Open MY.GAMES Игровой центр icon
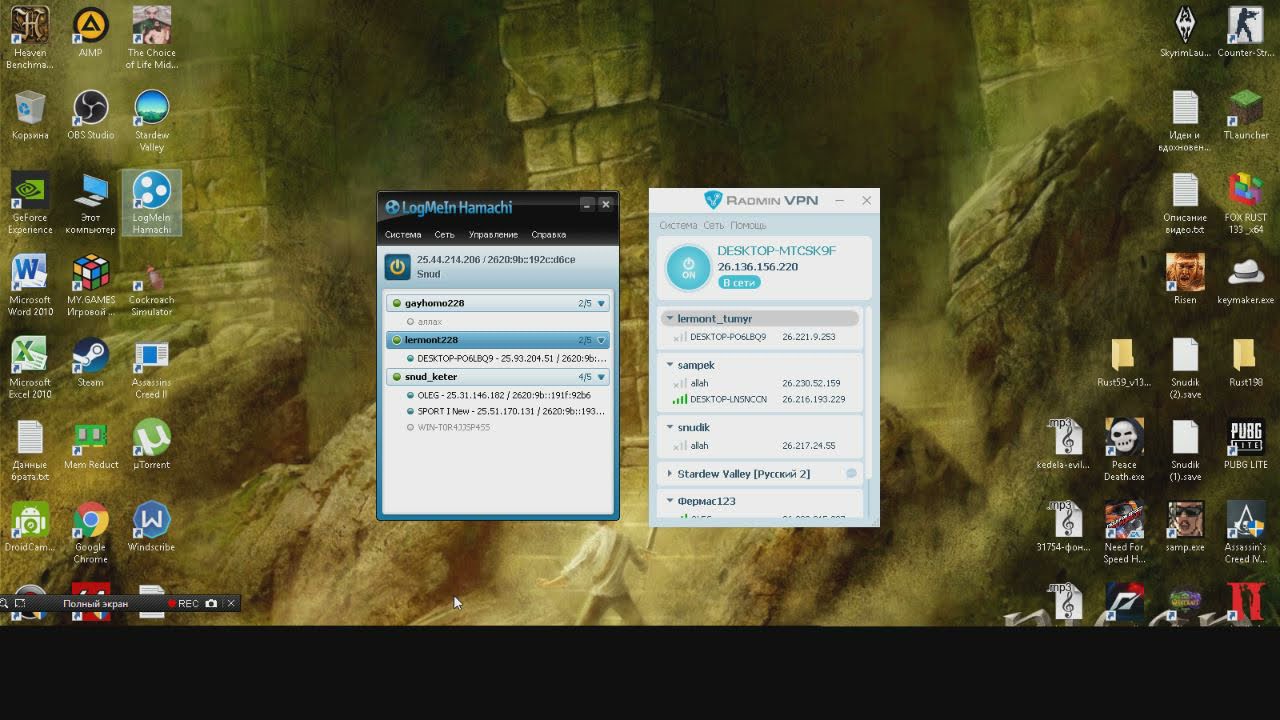 [90, 286]
